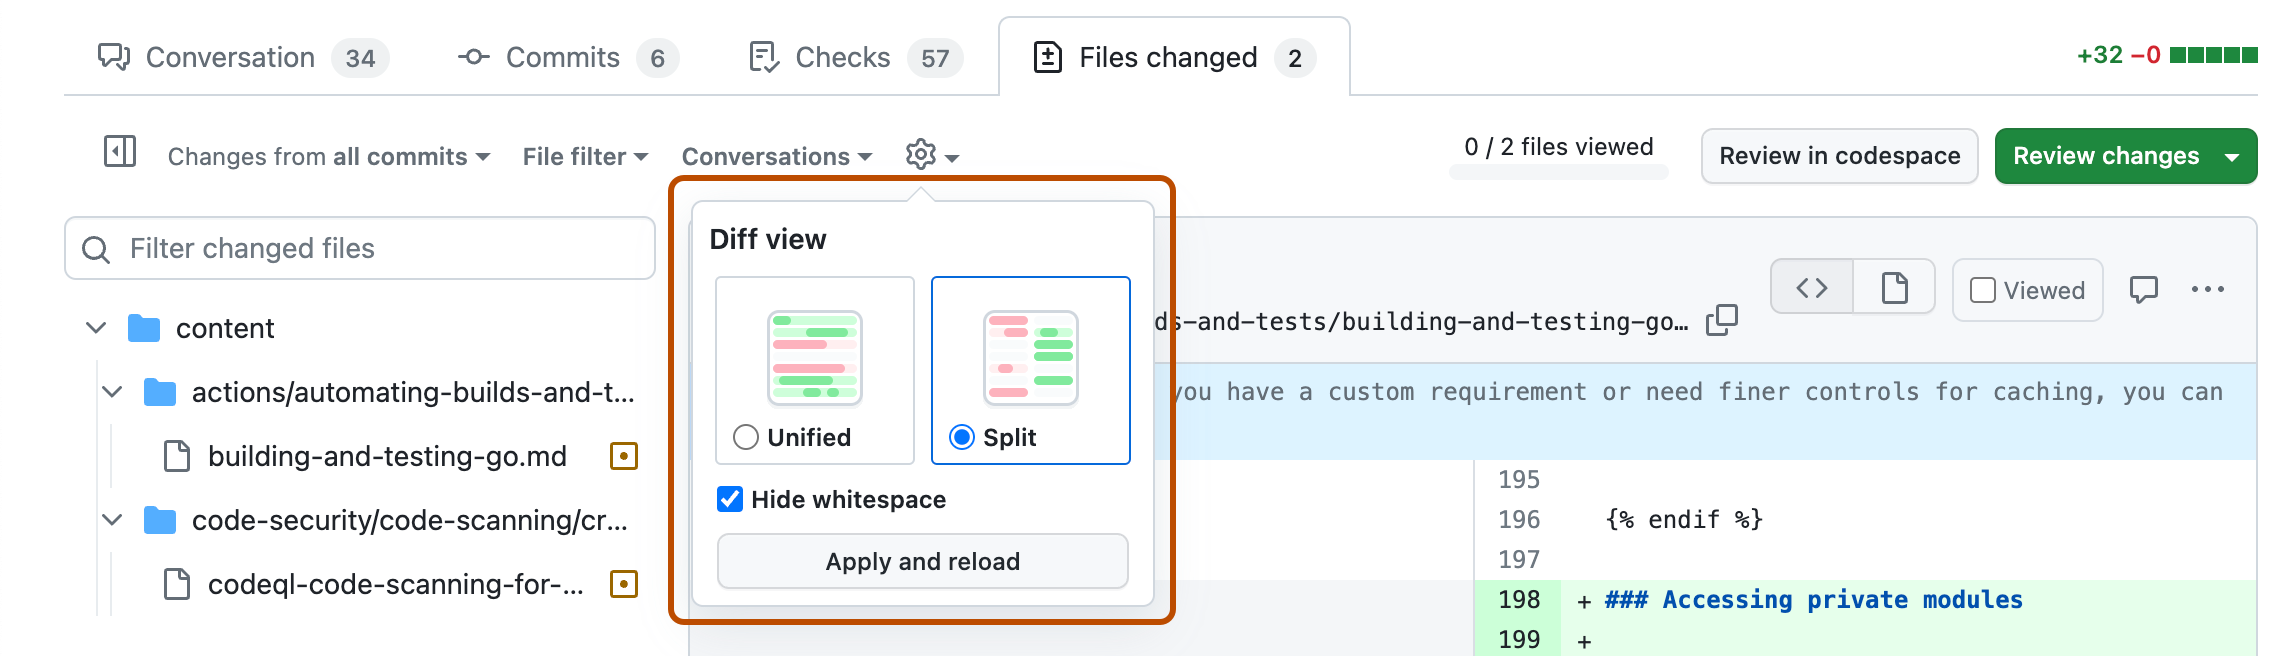Open the Changes from all commits dropdown
This screenshot has height=656, width=2288.
328,157
